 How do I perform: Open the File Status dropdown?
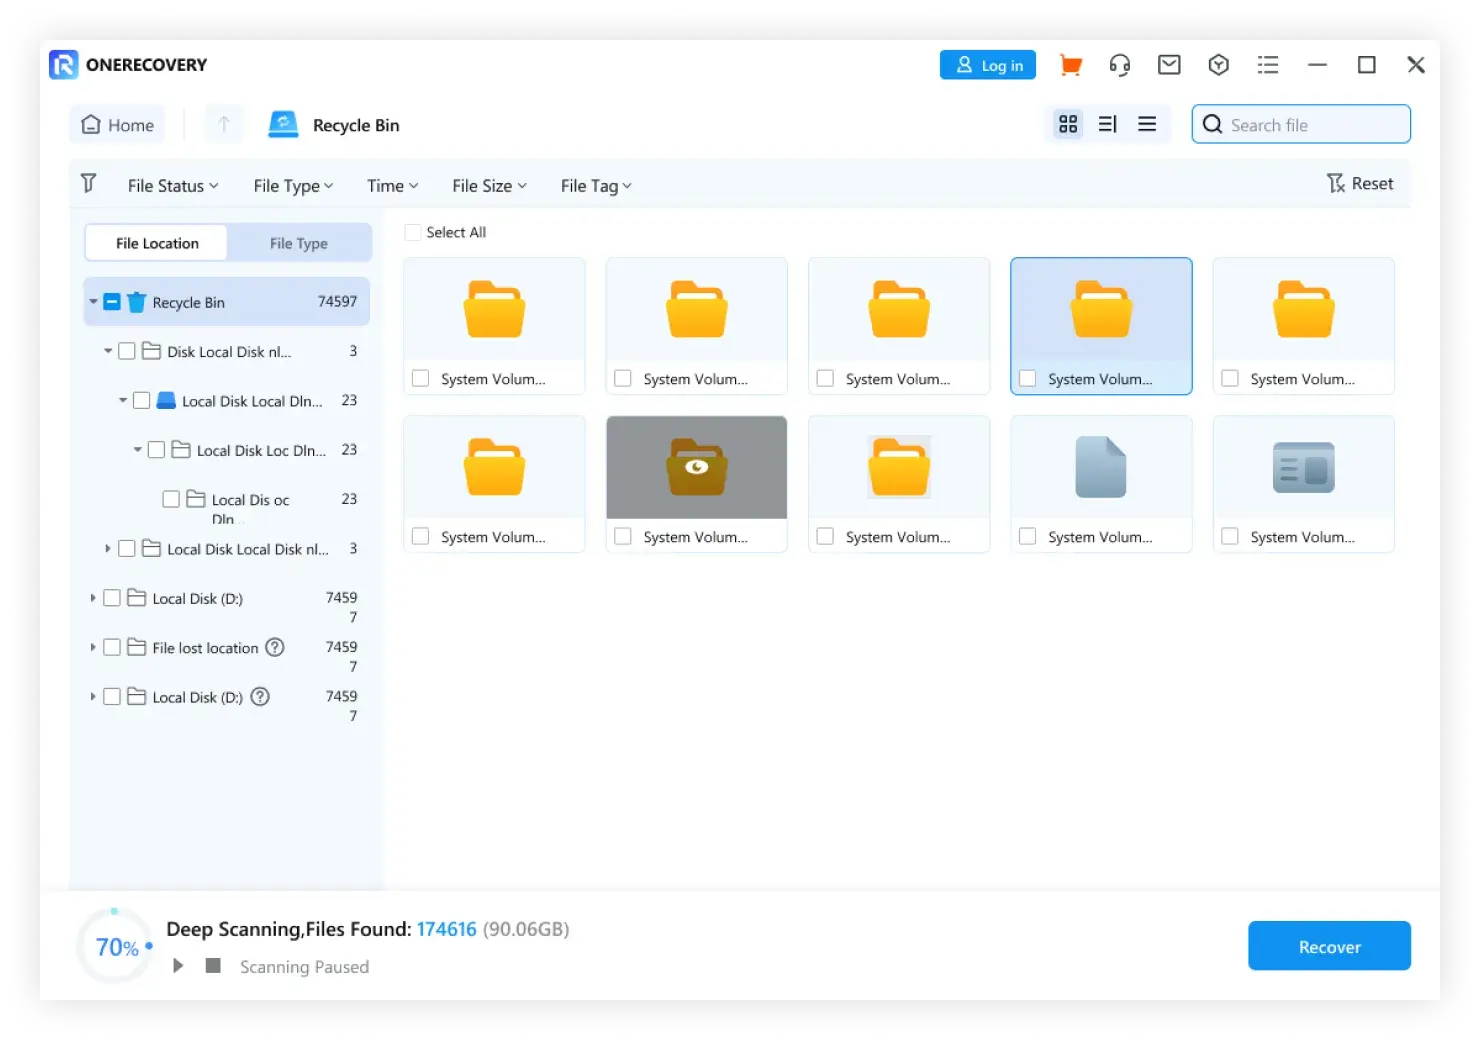point(172,186)
